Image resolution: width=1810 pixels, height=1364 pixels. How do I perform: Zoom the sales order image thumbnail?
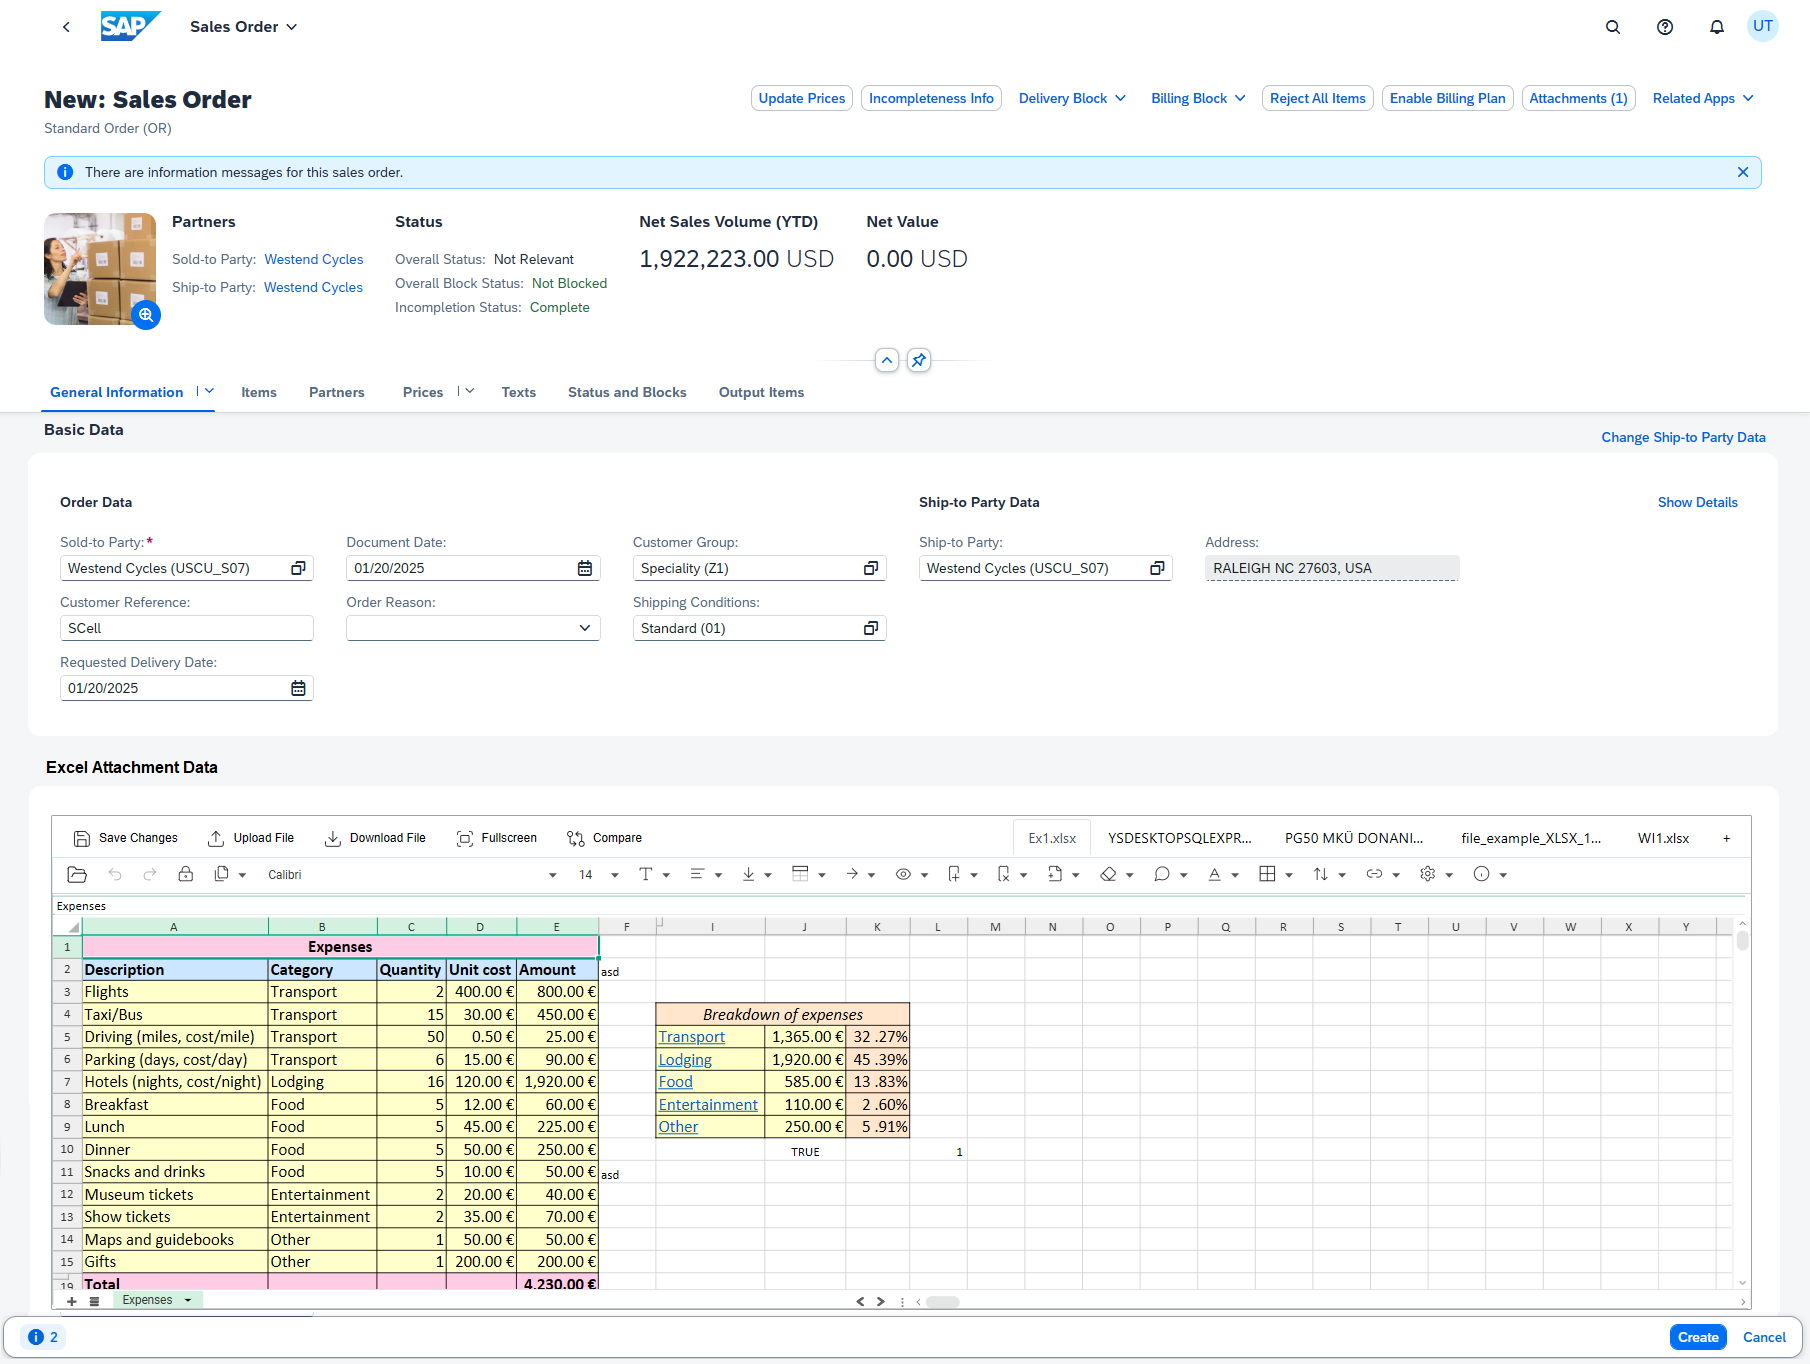coord(146,315)
